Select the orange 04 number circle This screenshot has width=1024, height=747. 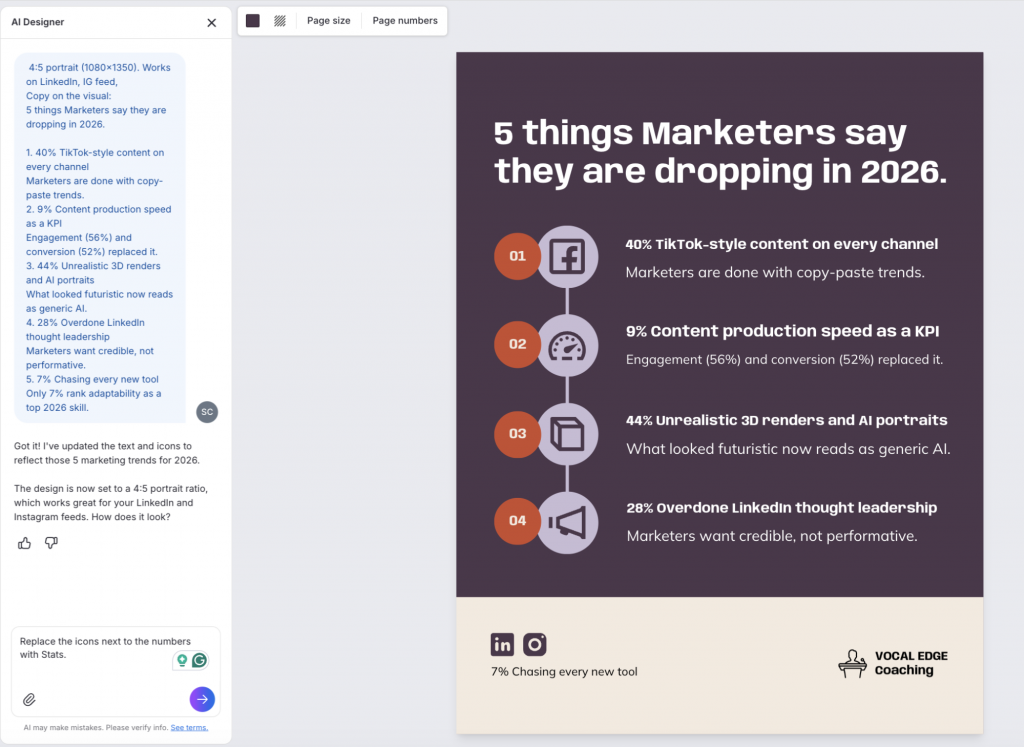coord(517,521)
